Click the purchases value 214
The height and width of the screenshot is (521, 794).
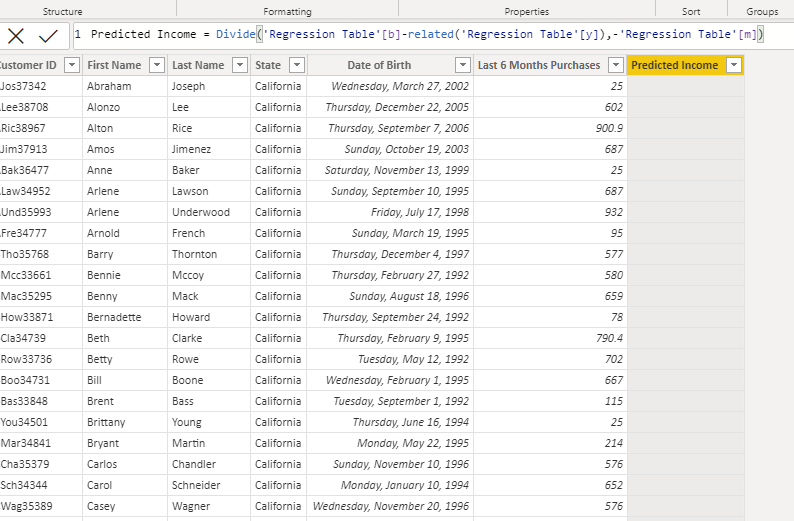click(x=614, y=444)
